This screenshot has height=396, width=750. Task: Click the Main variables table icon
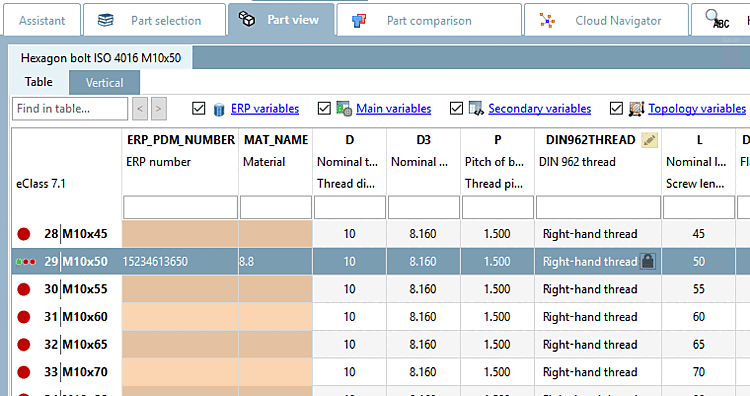pos(344,109)
